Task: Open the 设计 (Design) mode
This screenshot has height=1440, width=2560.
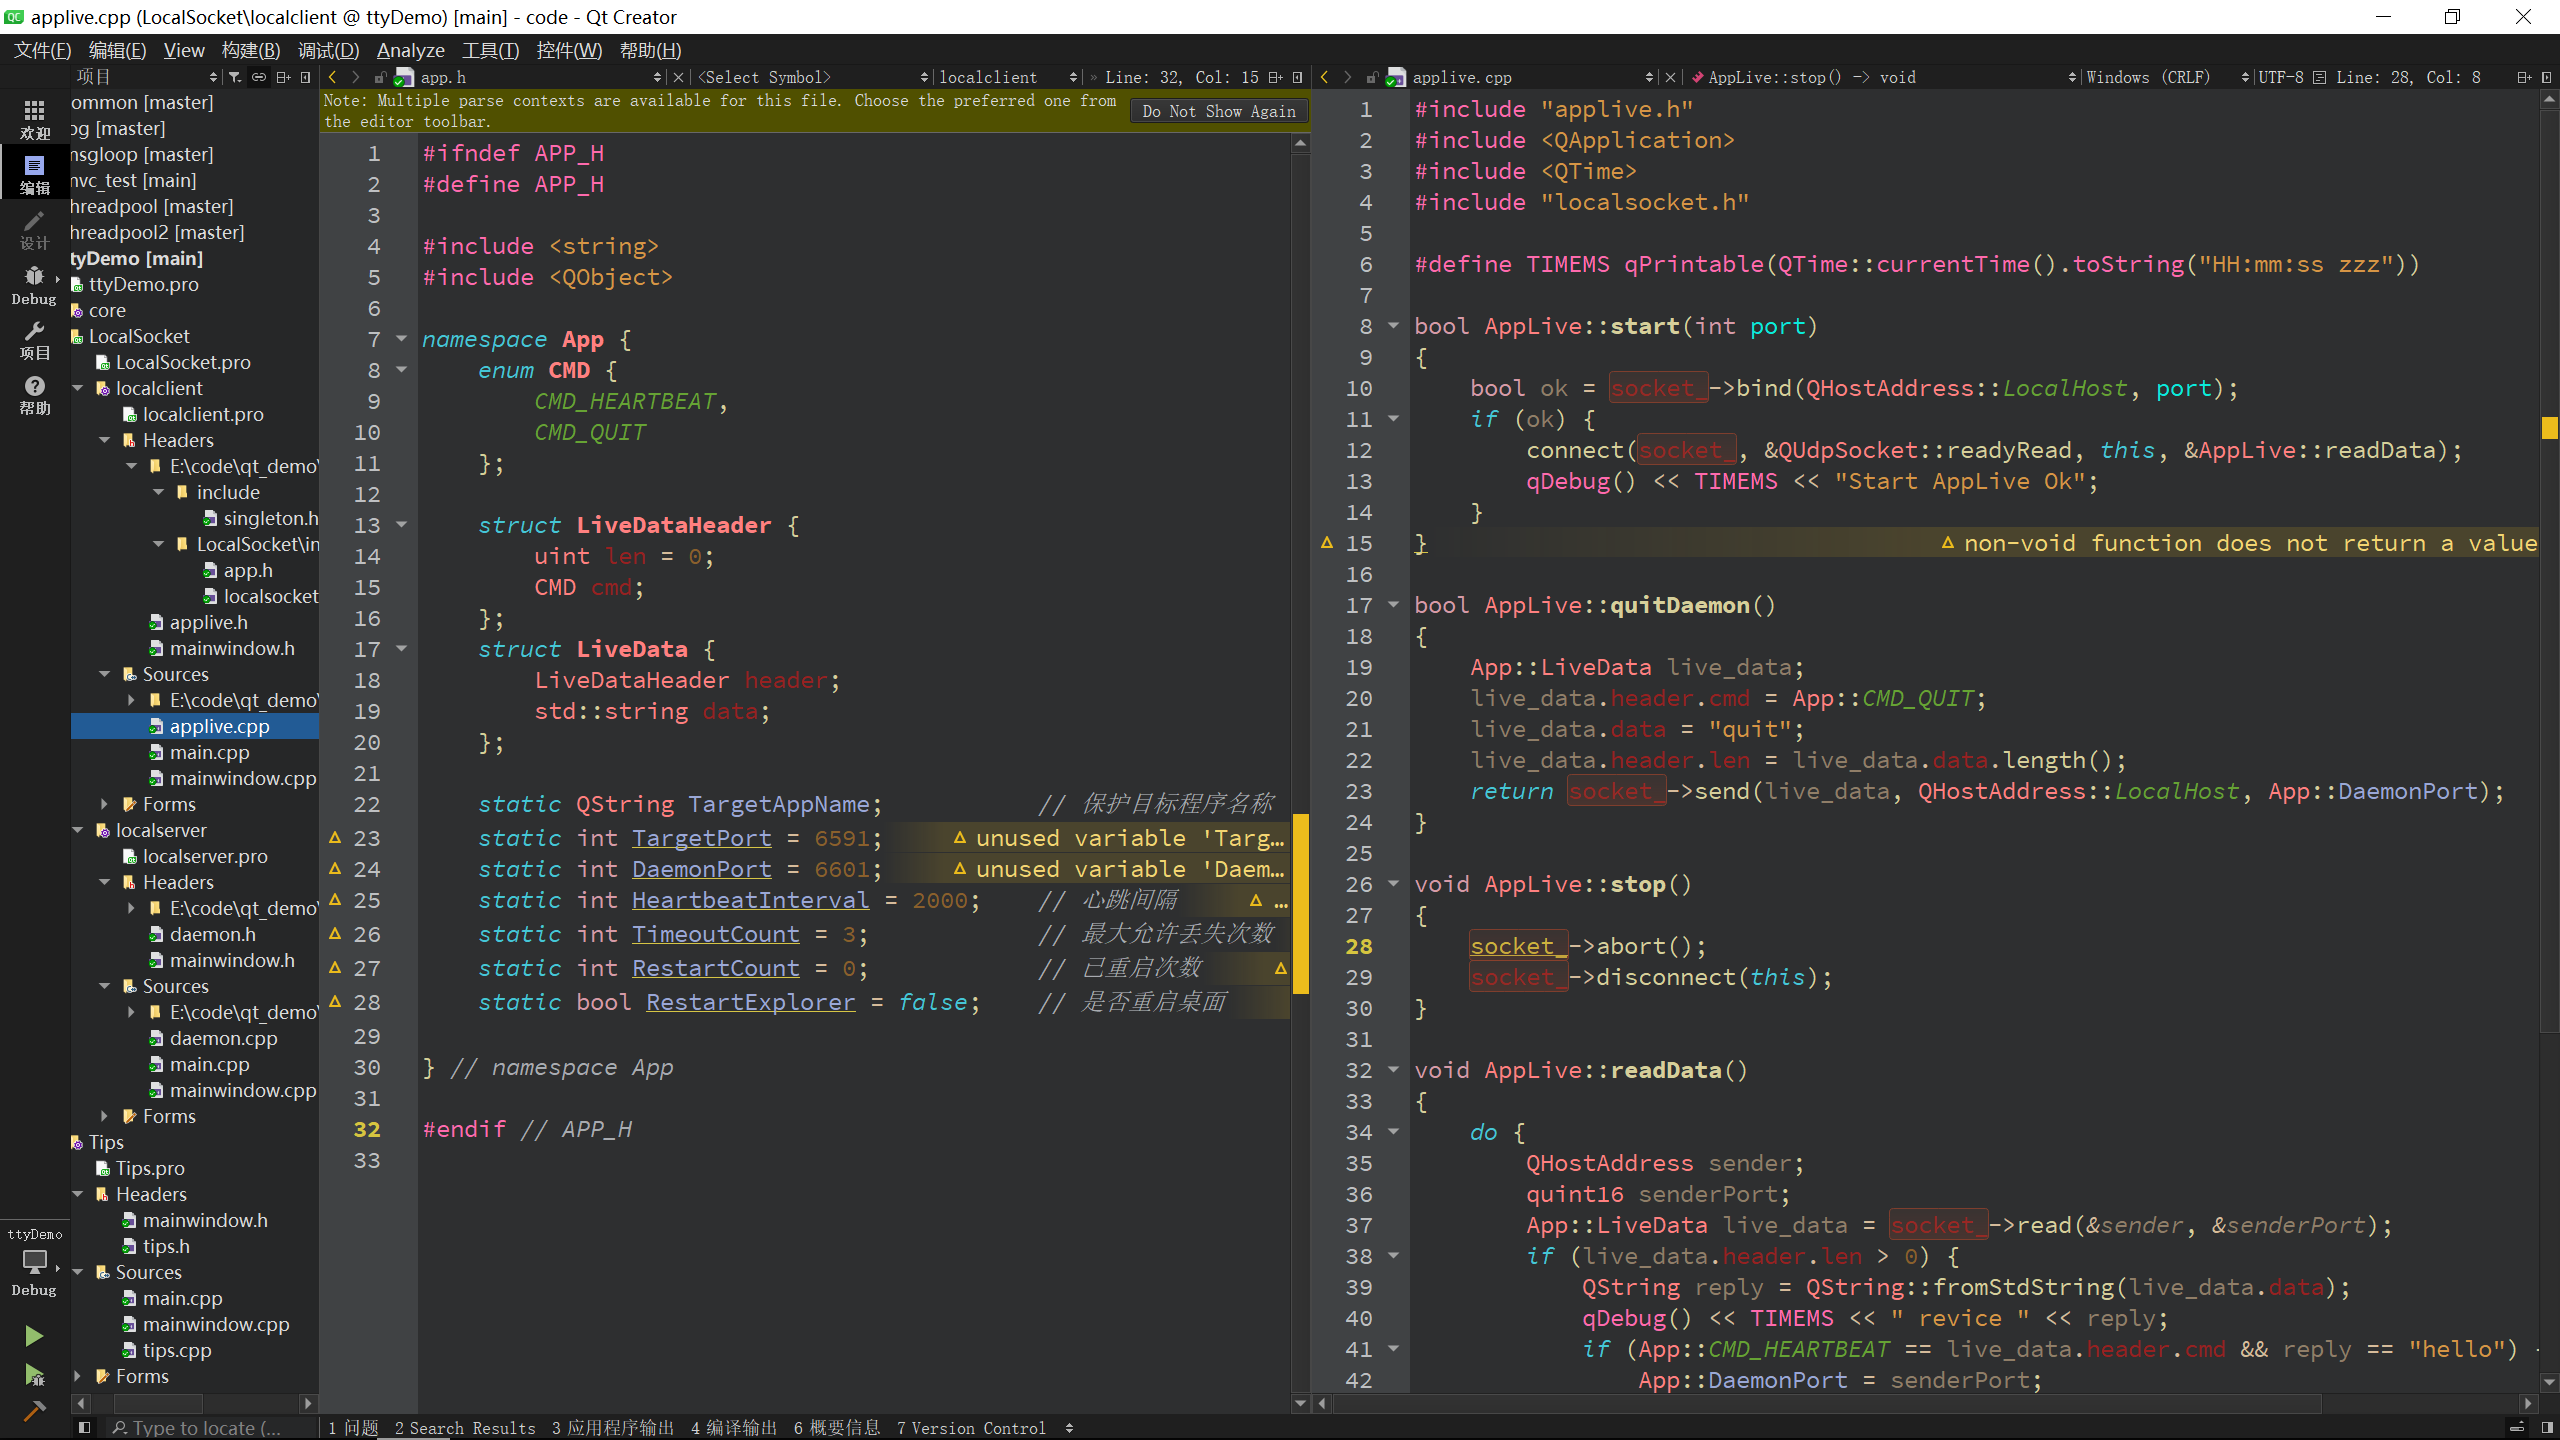Action: (34, 229)
